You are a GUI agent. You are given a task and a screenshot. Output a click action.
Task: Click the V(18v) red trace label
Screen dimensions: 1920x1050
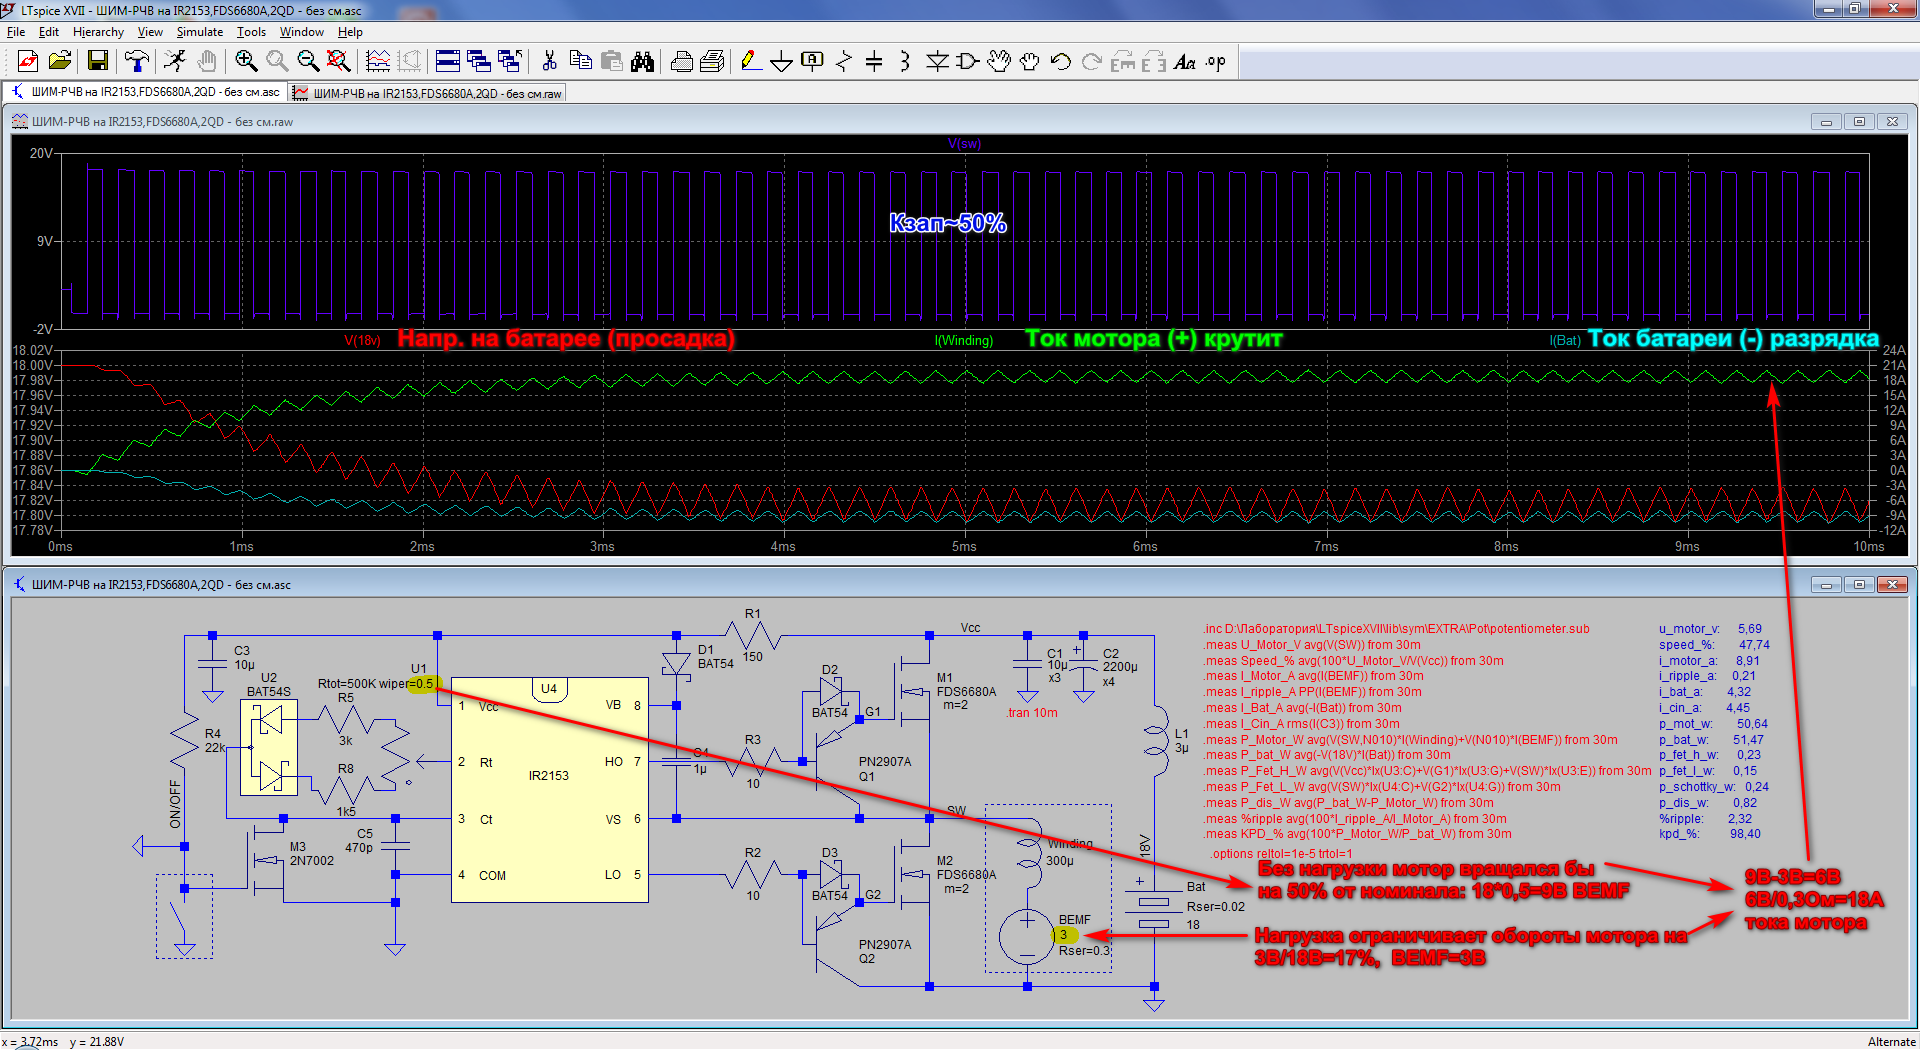(362, 341)
